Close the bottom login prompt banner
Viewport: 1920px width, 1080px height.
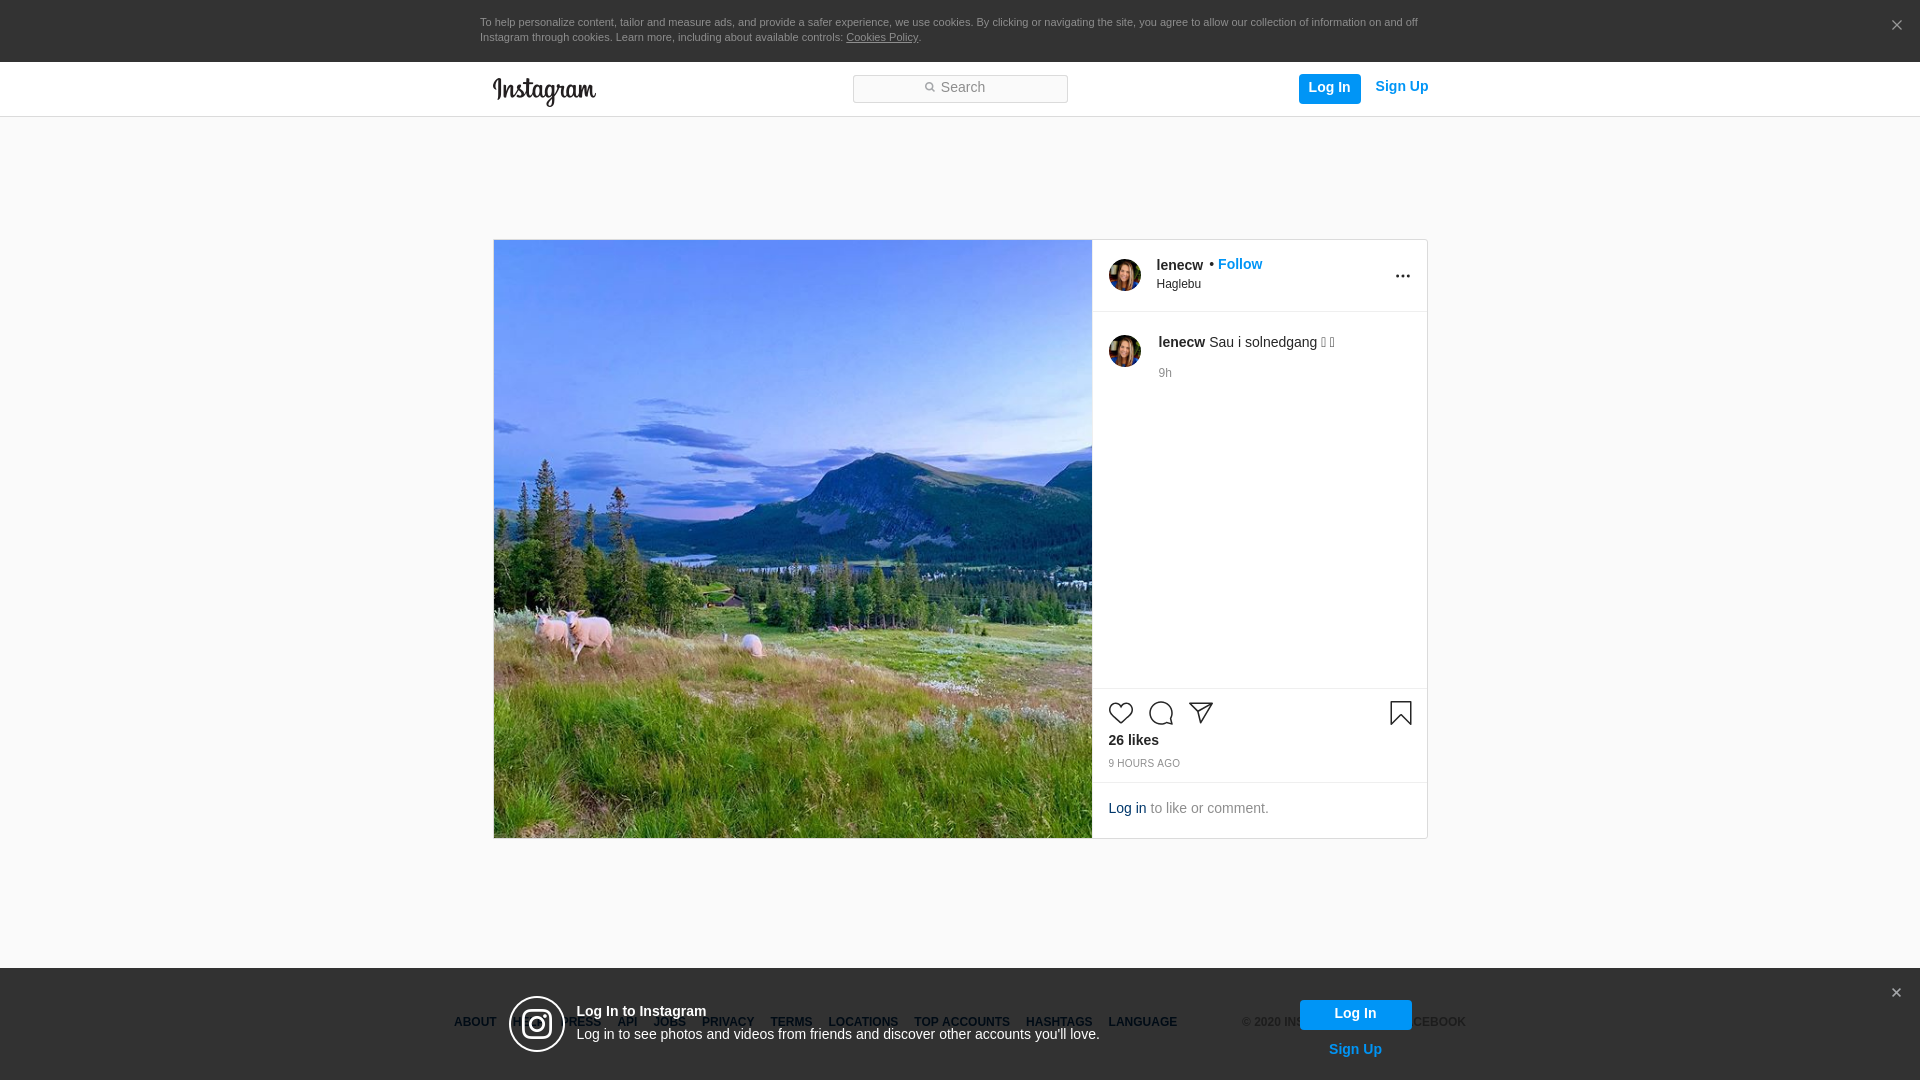1896,993
